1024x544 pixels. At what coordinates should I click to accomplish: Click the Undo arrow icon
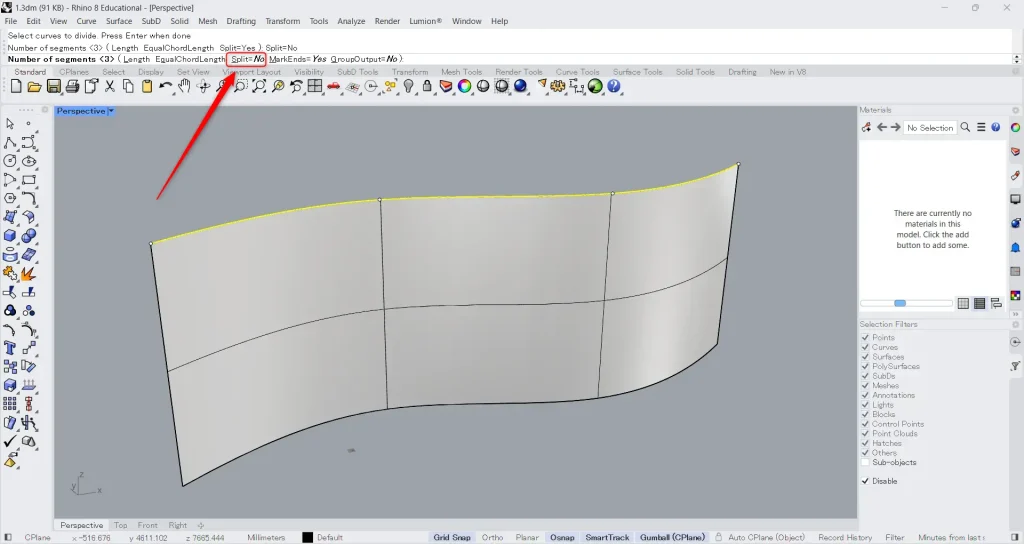click(166, 86)
